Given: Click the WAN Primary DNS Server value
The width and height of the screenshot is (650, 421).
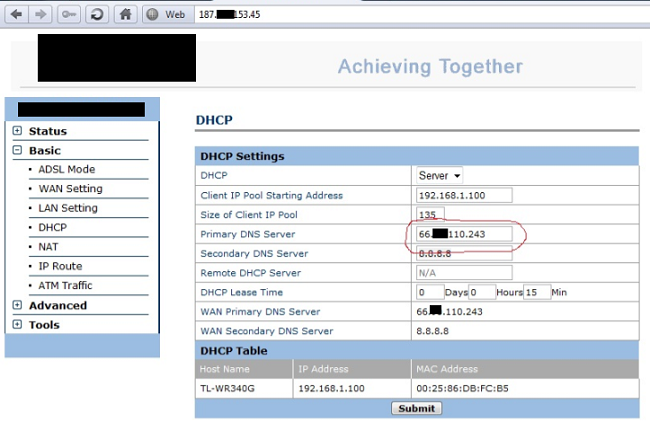Looking at the screenshot, I should pos(449,311).
